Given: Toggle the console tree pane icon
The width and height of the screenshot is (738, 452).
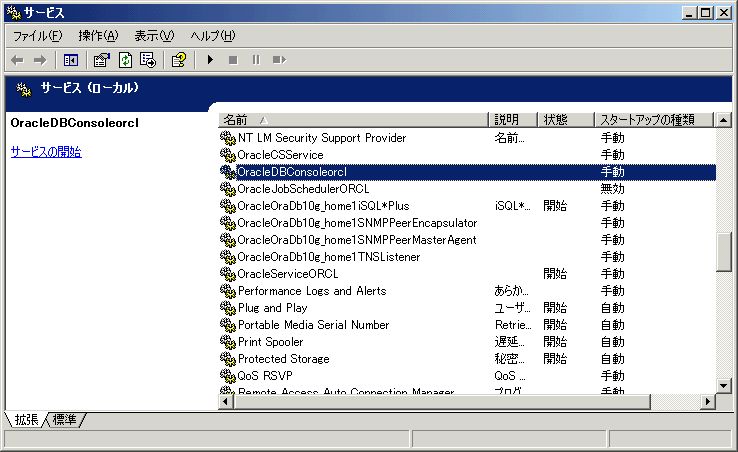Looking at the screenshot, I should pyautogui.click(x=71, y=60).
